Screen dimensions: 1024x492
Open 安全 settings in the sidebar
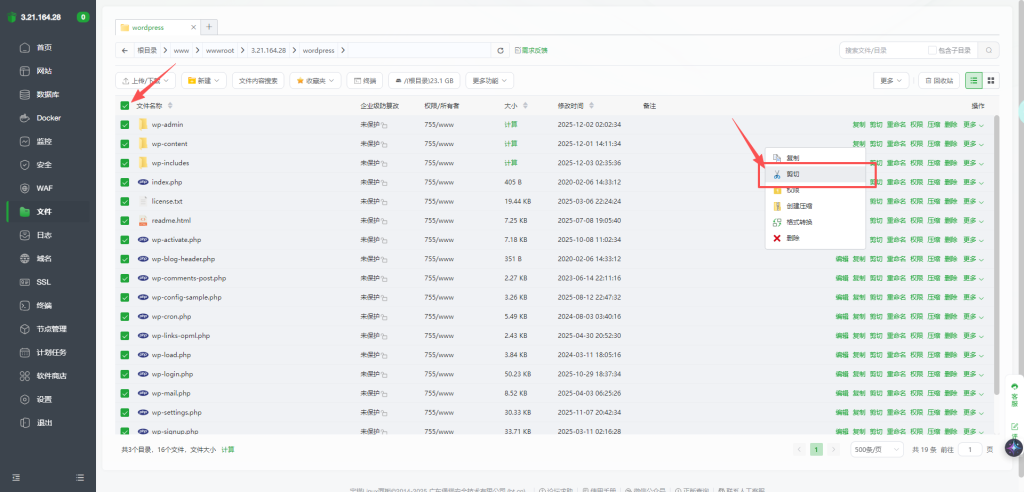(x=44, y=165)
